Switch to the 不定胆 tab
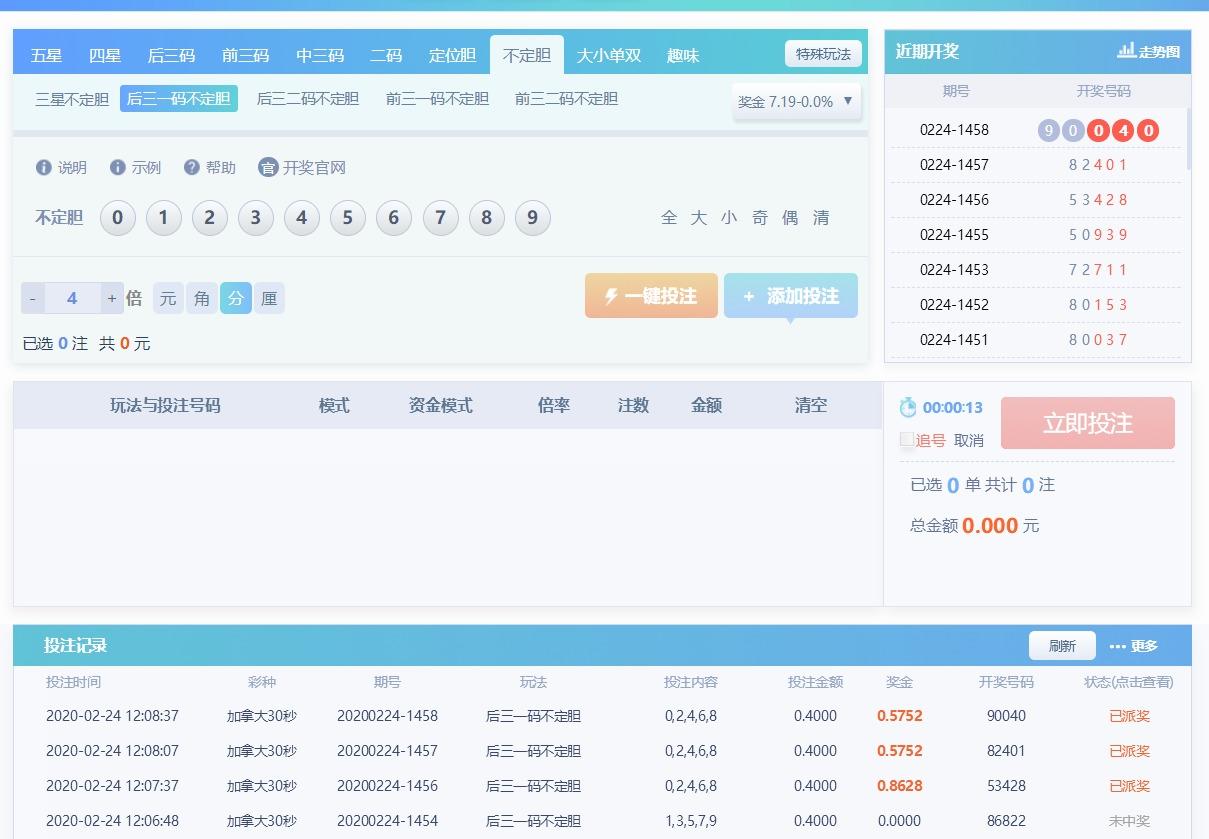 coord(527,55)
